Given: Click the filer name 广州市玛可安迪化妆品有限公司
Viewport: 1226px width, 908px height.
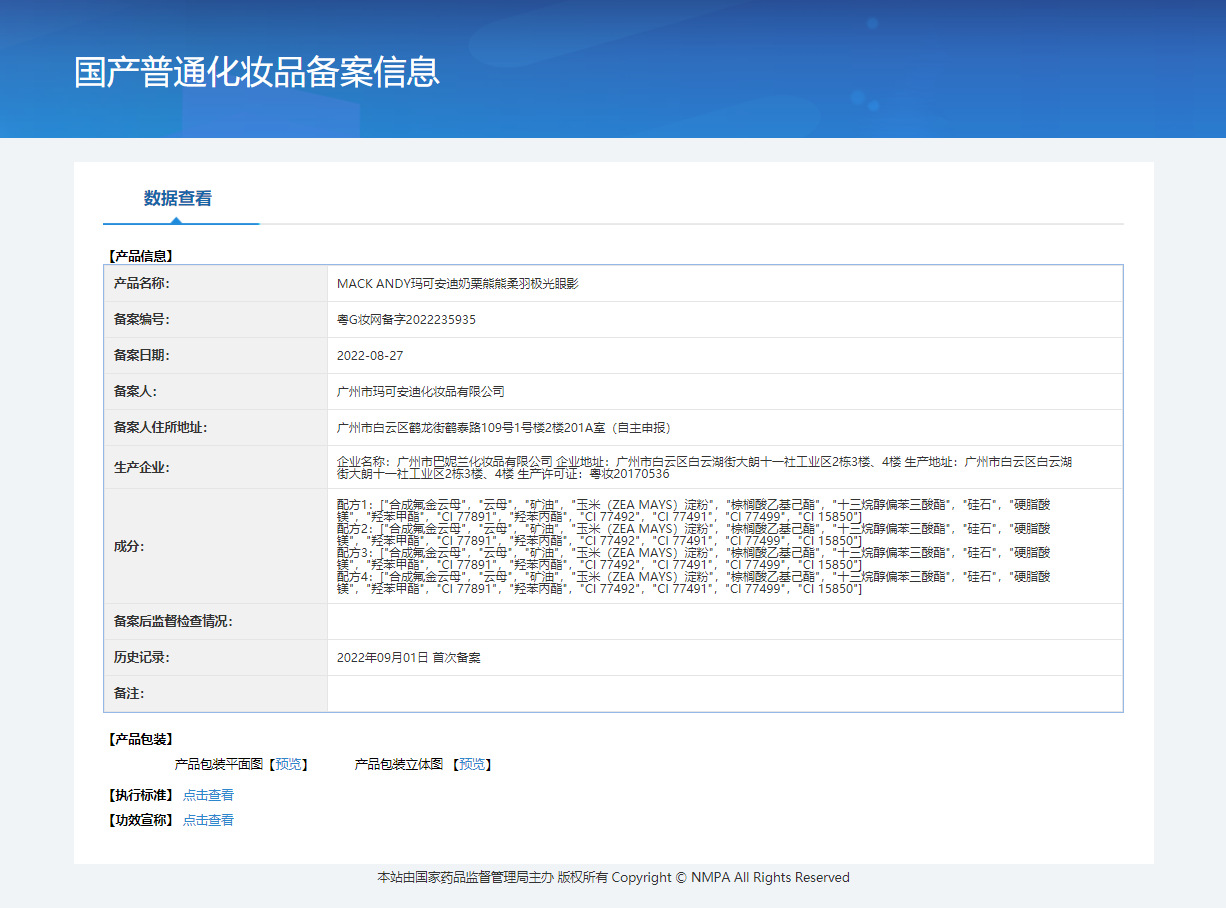Looking at the screenshot, I should coord(420,391).
